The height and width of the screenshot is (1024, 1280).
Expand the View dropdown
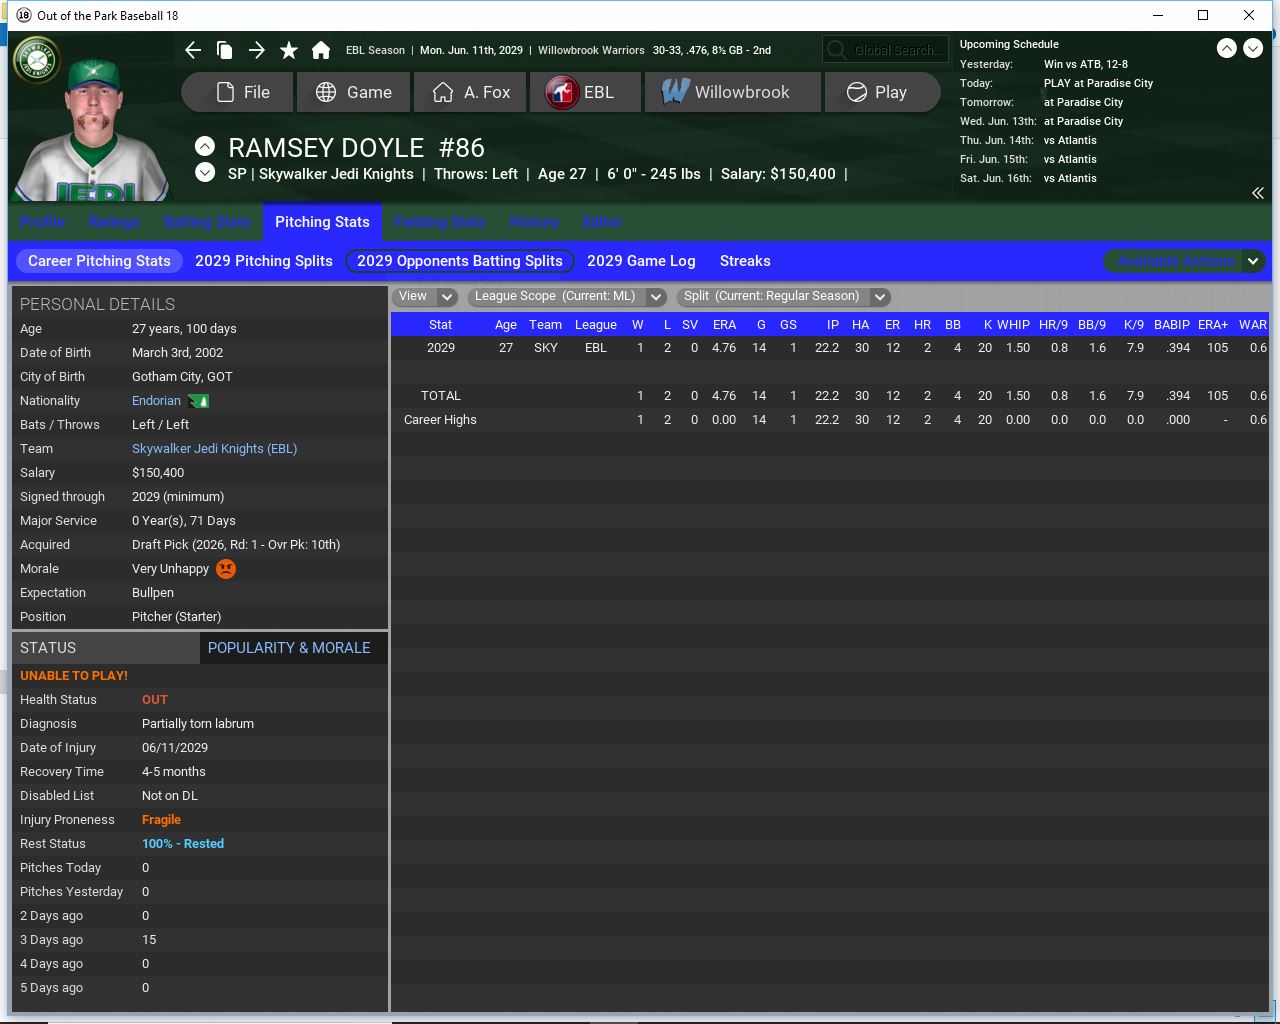pos(426,296)
